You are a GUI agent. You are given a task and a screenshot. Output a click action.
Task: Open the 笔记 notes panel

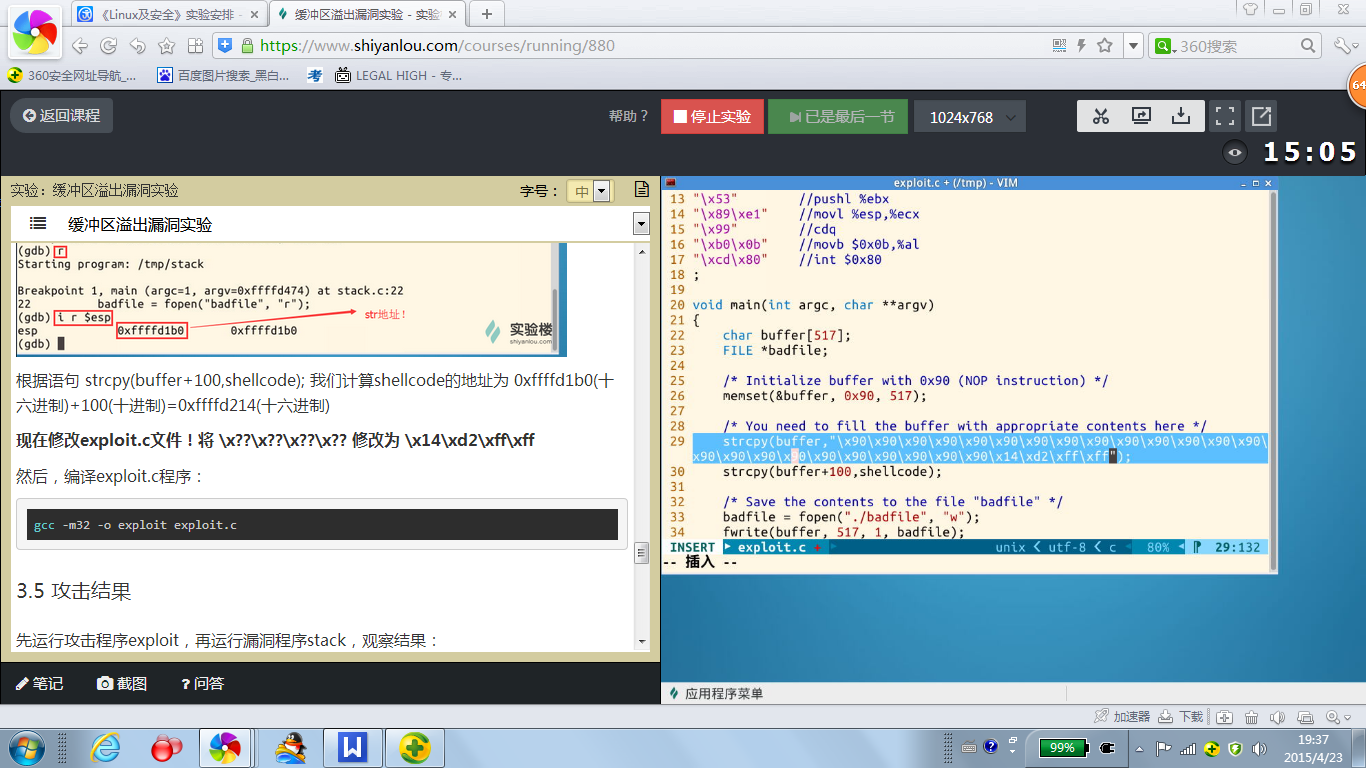[x=40, y=684]
